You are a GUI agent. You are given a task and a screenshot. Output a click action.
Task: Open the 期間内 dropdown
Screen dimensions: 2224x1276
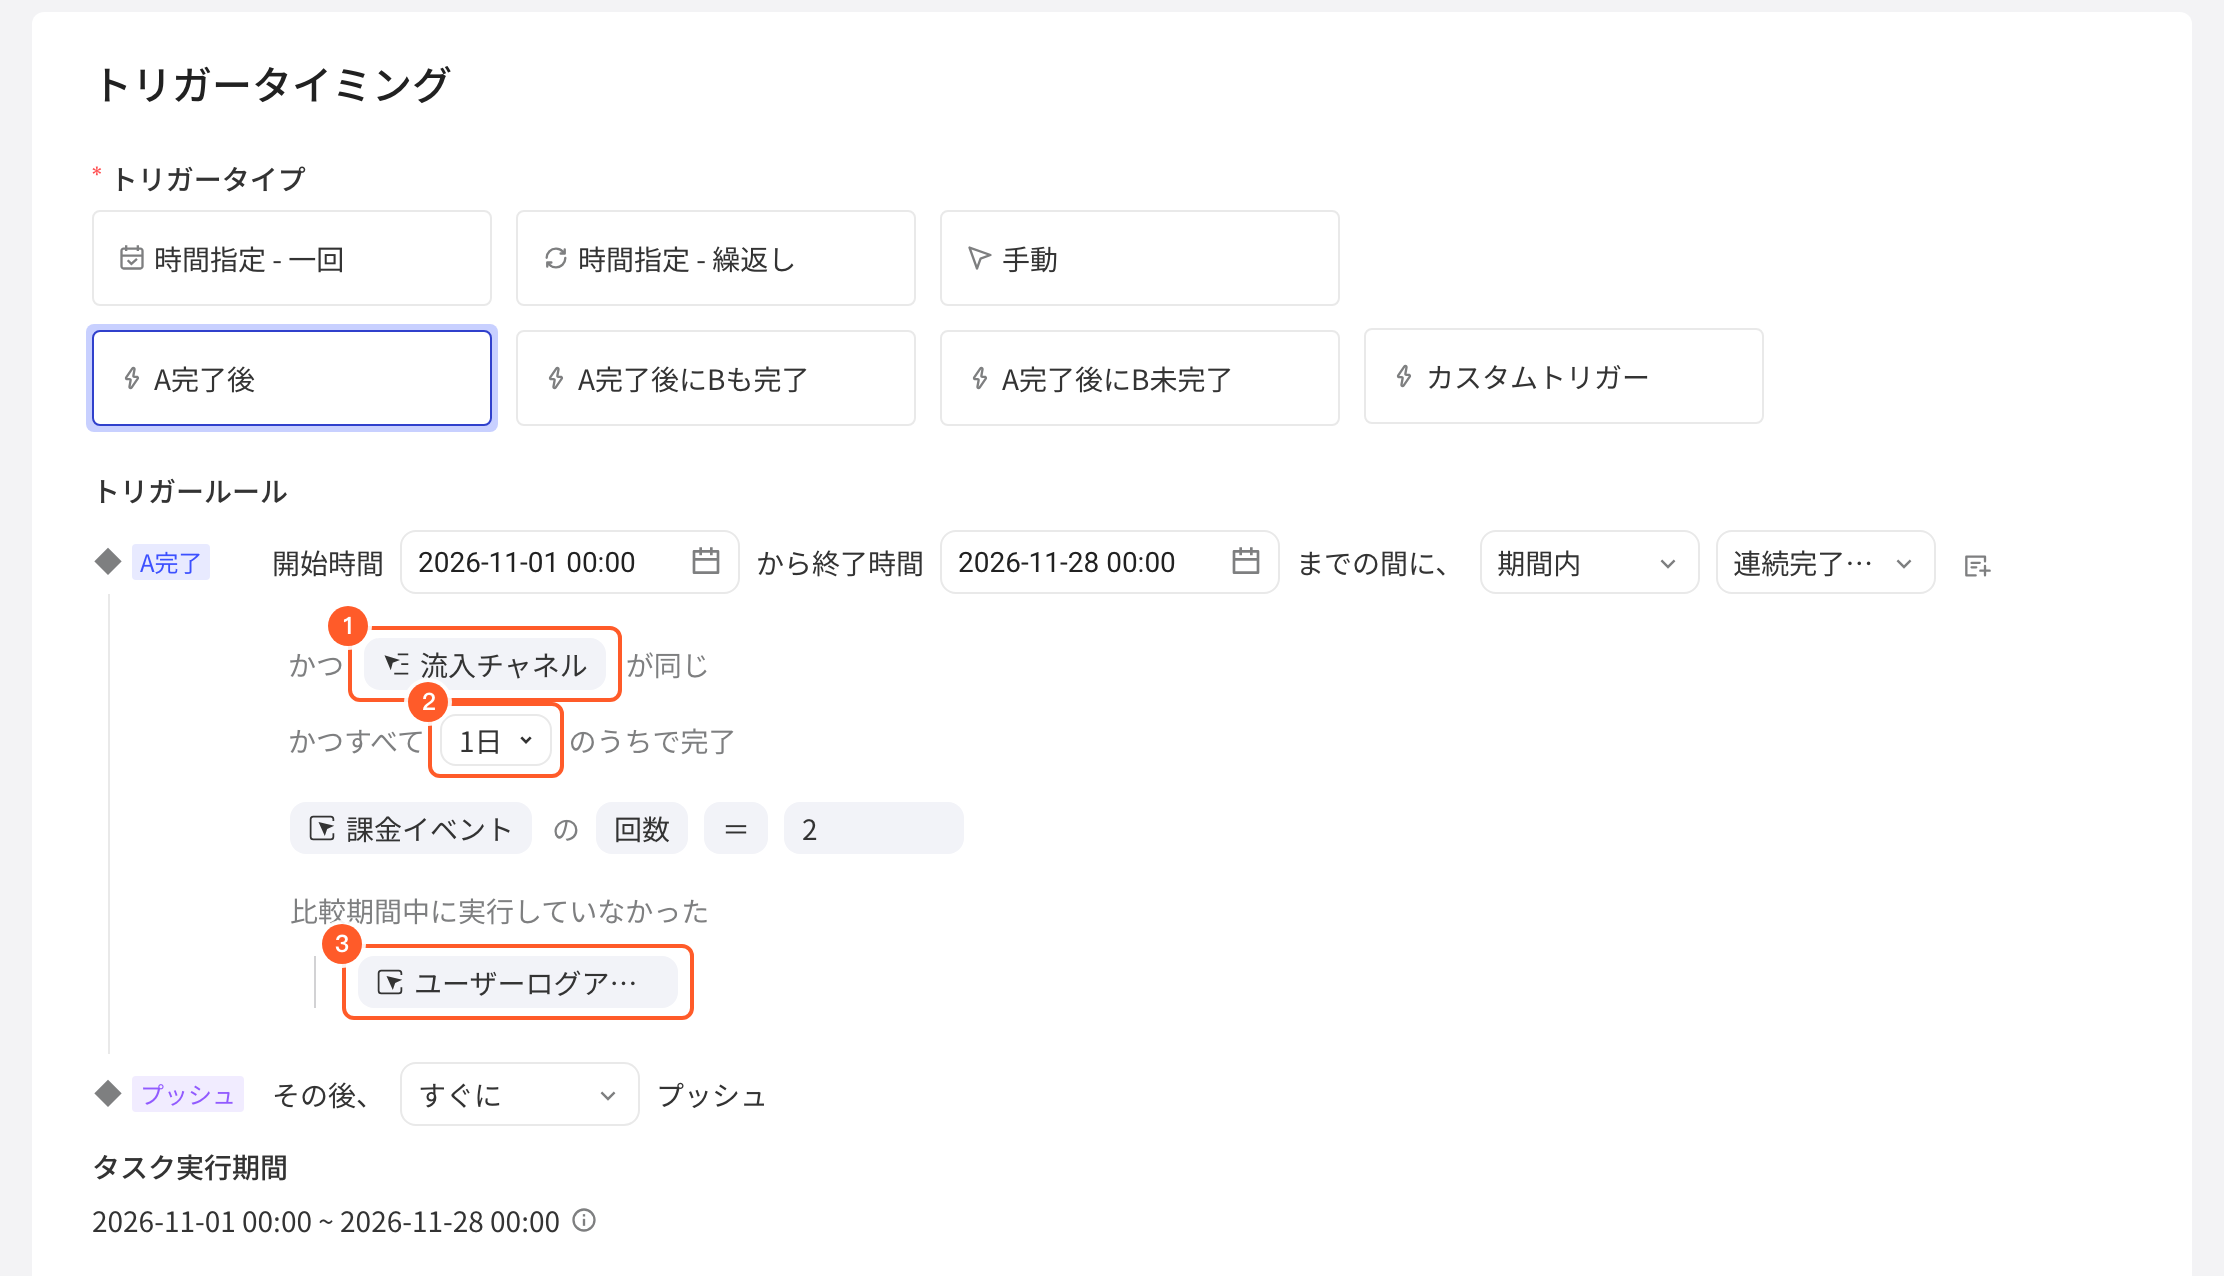(x=1590, y=562)
